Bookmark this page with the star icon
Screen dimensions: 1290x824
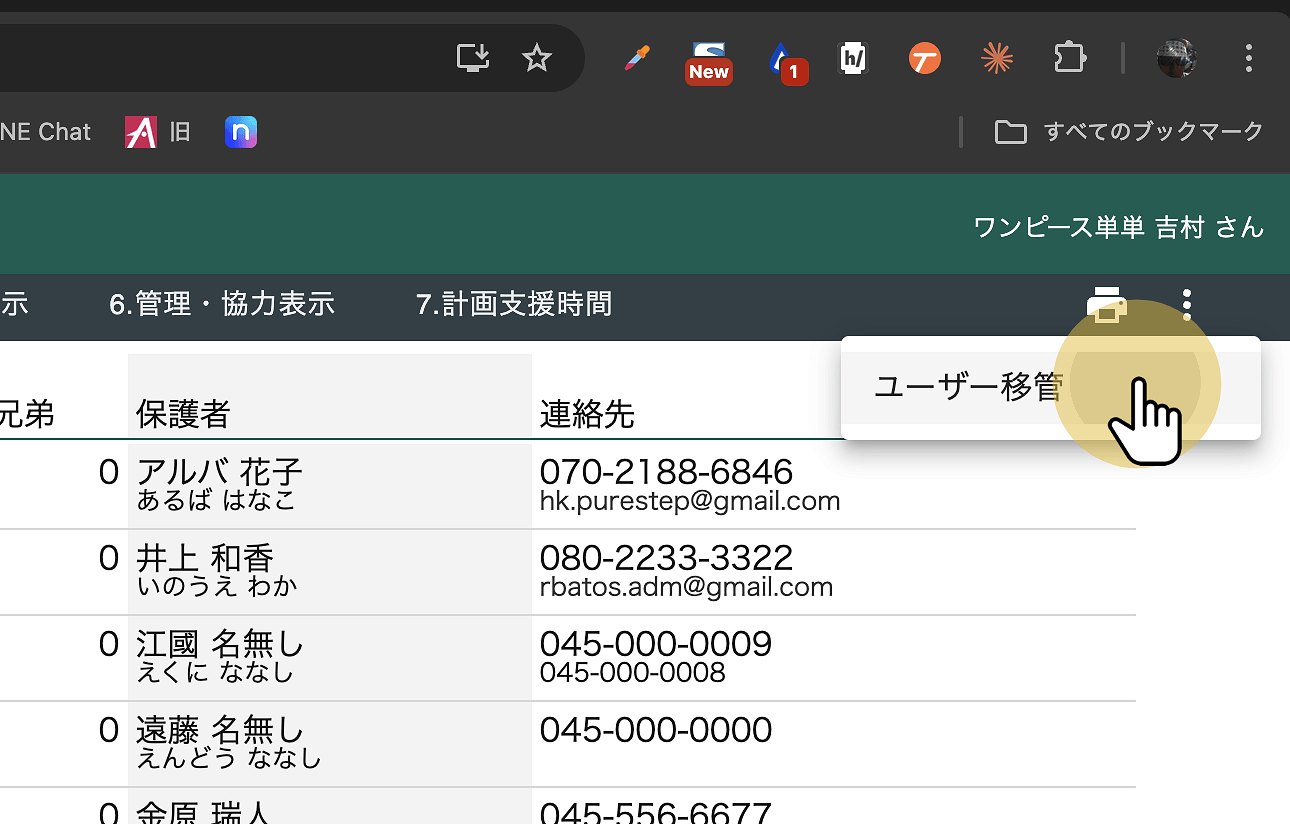pos(537,58)
